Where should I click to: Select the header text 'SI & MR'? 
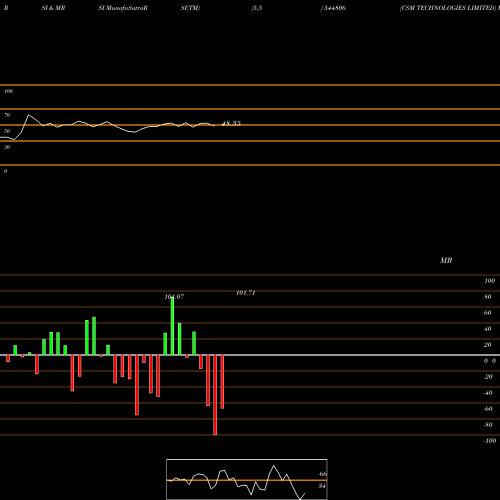click(53, 8)
